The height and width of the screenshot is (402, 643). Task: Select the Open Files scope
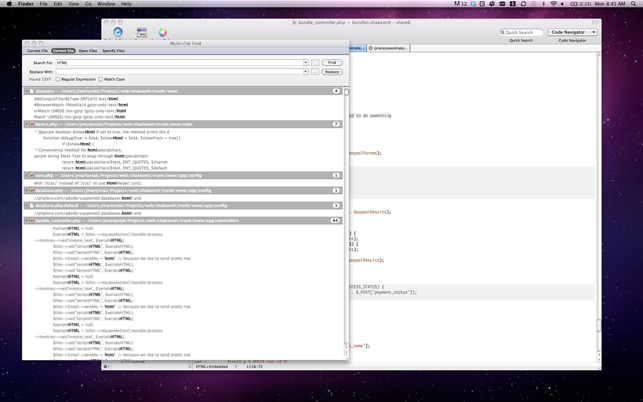pyautogui.click(x=88, y=51)
